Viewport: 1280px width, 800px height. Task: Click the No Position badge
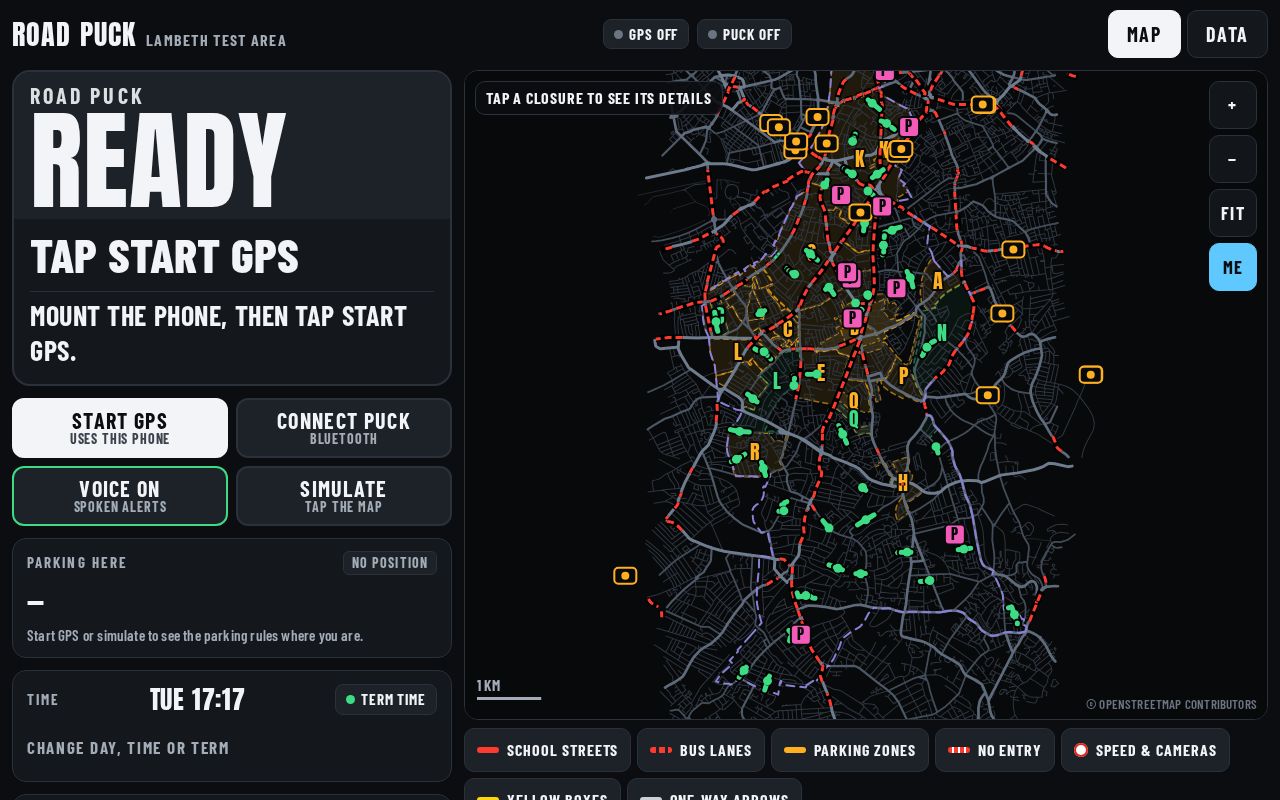(390, 563)
